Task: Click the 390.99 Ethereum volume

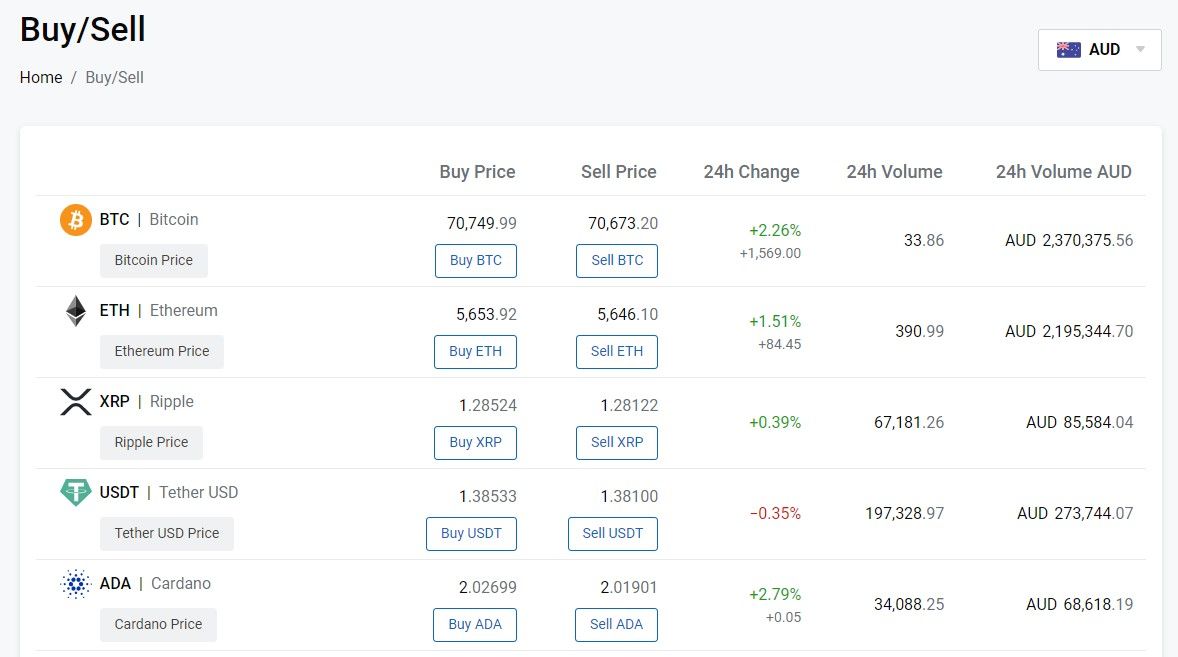Action: (x=919, y=331)
